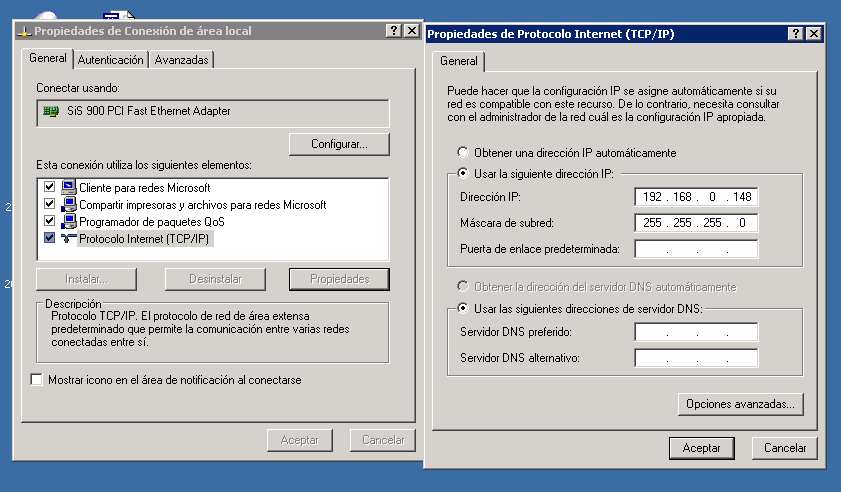
Task: Select Usar las siguientes direcciones de servidor DNS
Action: click(462, 308)
